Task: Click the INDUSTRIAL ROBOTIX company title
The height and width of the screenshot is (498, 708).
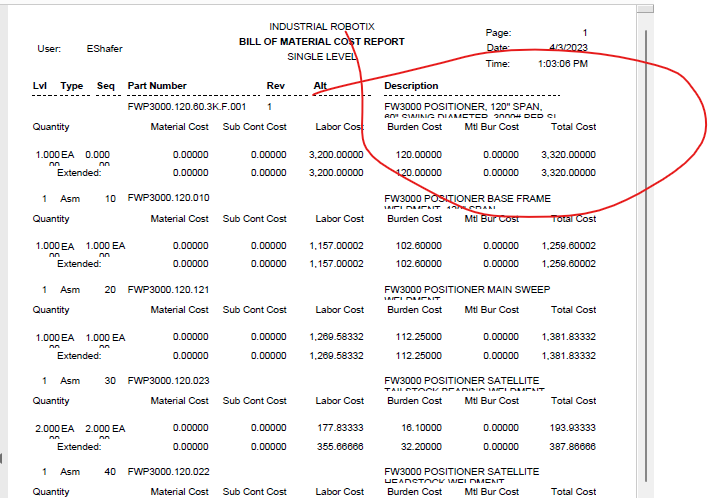Action: [x=322, y=27]
